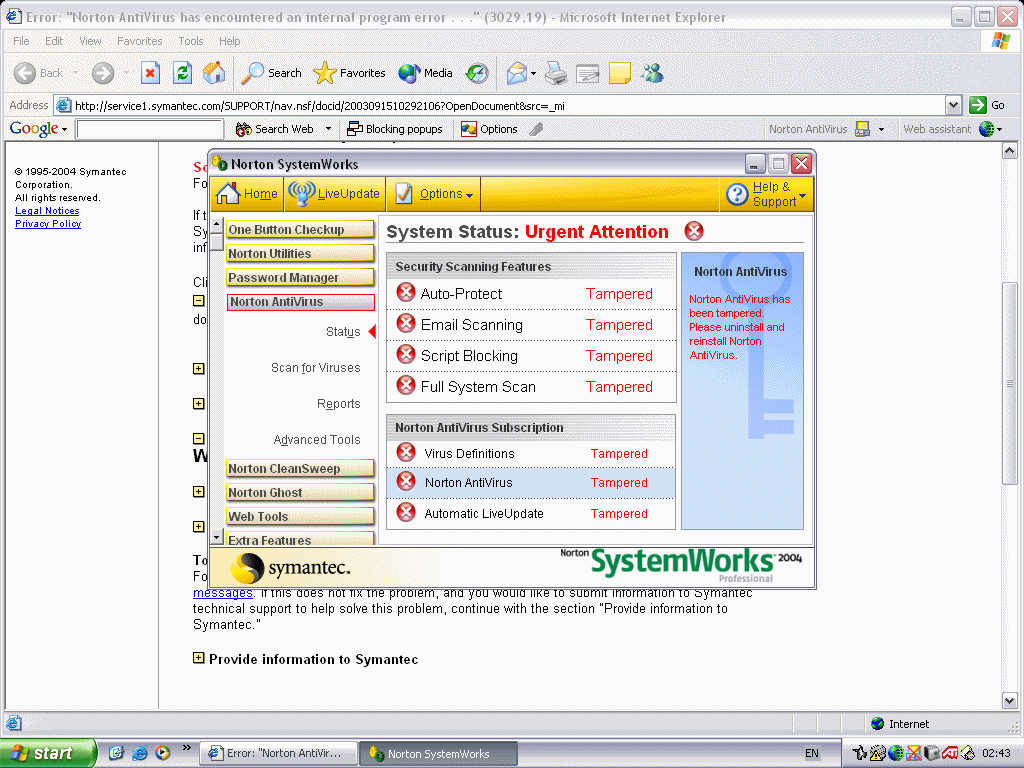
Task: Click the Windows Start button
Action: coord(48,753)
